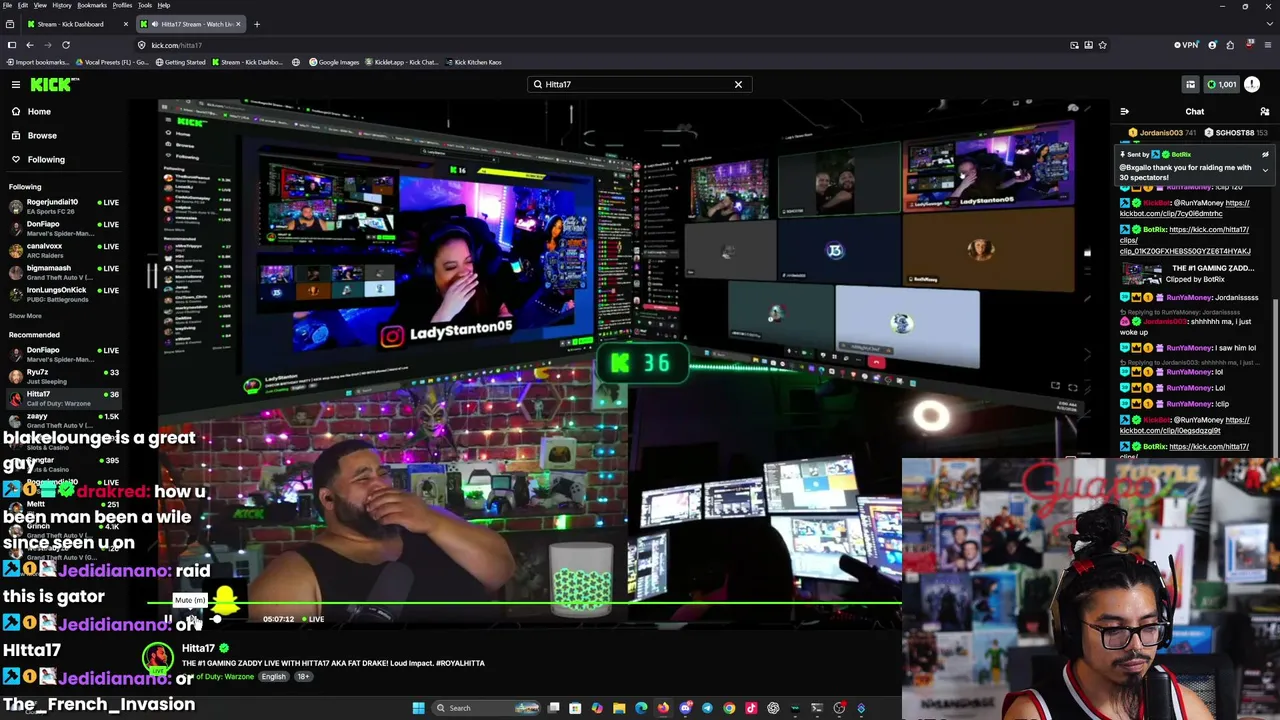The width and height of the screenshot is (1280, 720).
Task: Open TikTok from the taskbar
Action: pyautogui.click(x=751, y=708)
